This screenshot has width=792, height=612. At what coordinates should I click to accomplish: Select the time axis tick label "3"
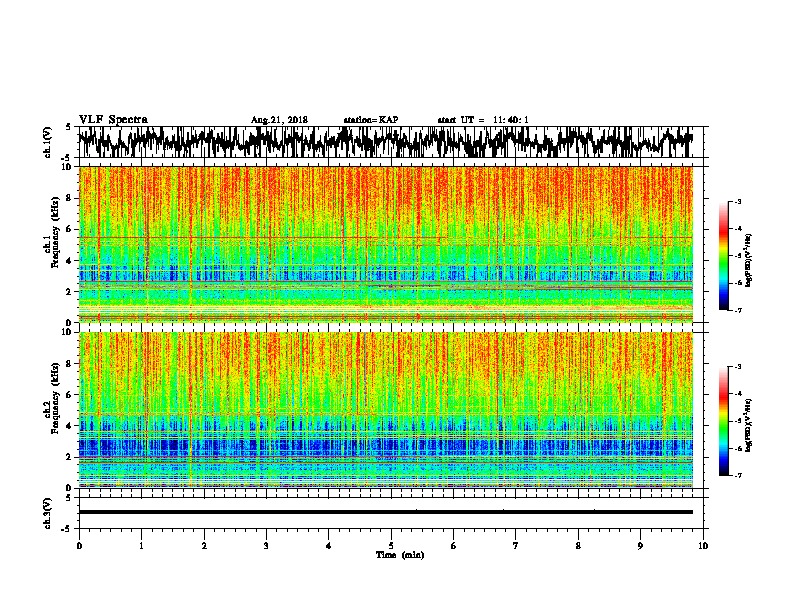266,546
